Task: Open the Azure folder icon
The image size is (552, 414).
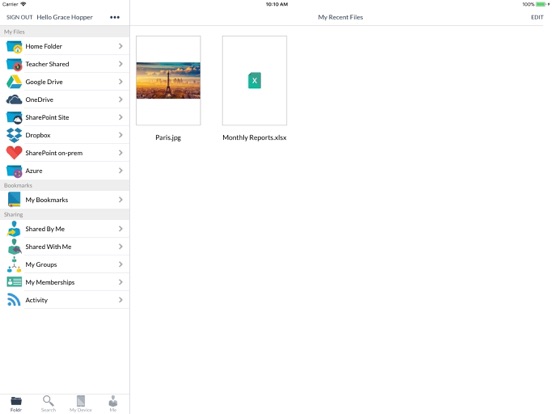Action: (x=14, y=171)
